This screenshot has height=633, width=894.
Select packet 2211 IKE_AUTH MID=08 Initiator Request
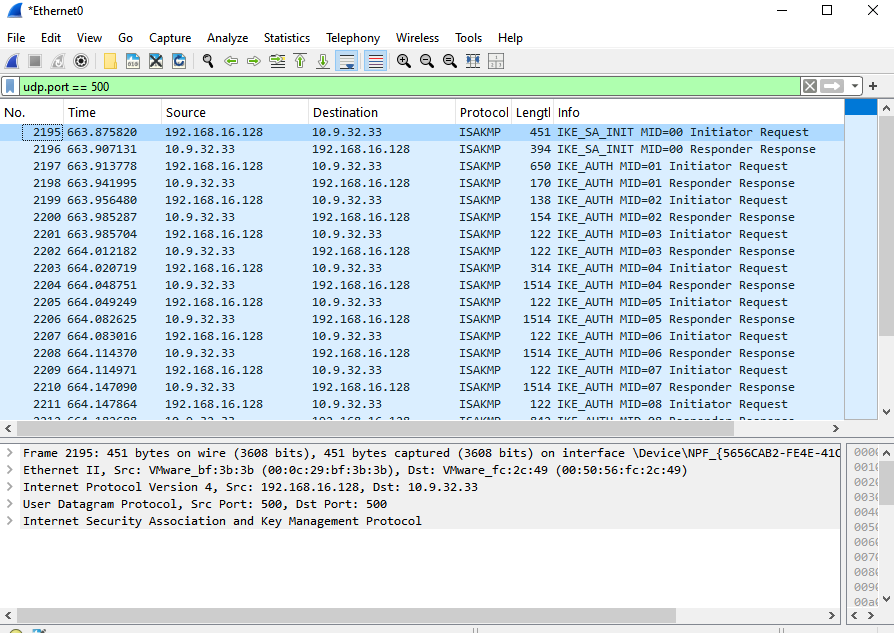coord(422,404)
